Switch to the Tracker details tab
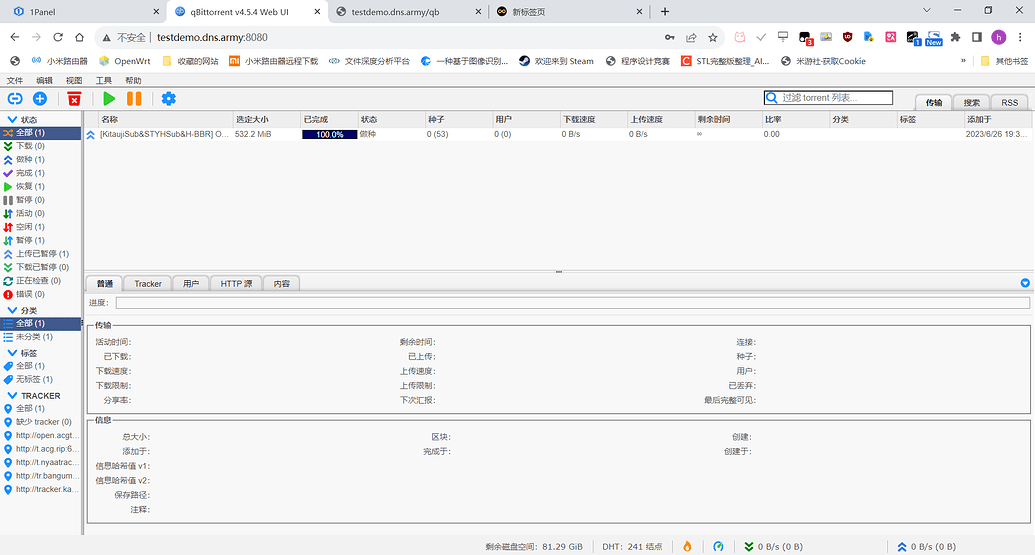1035x555 pixels. (148, 284)
